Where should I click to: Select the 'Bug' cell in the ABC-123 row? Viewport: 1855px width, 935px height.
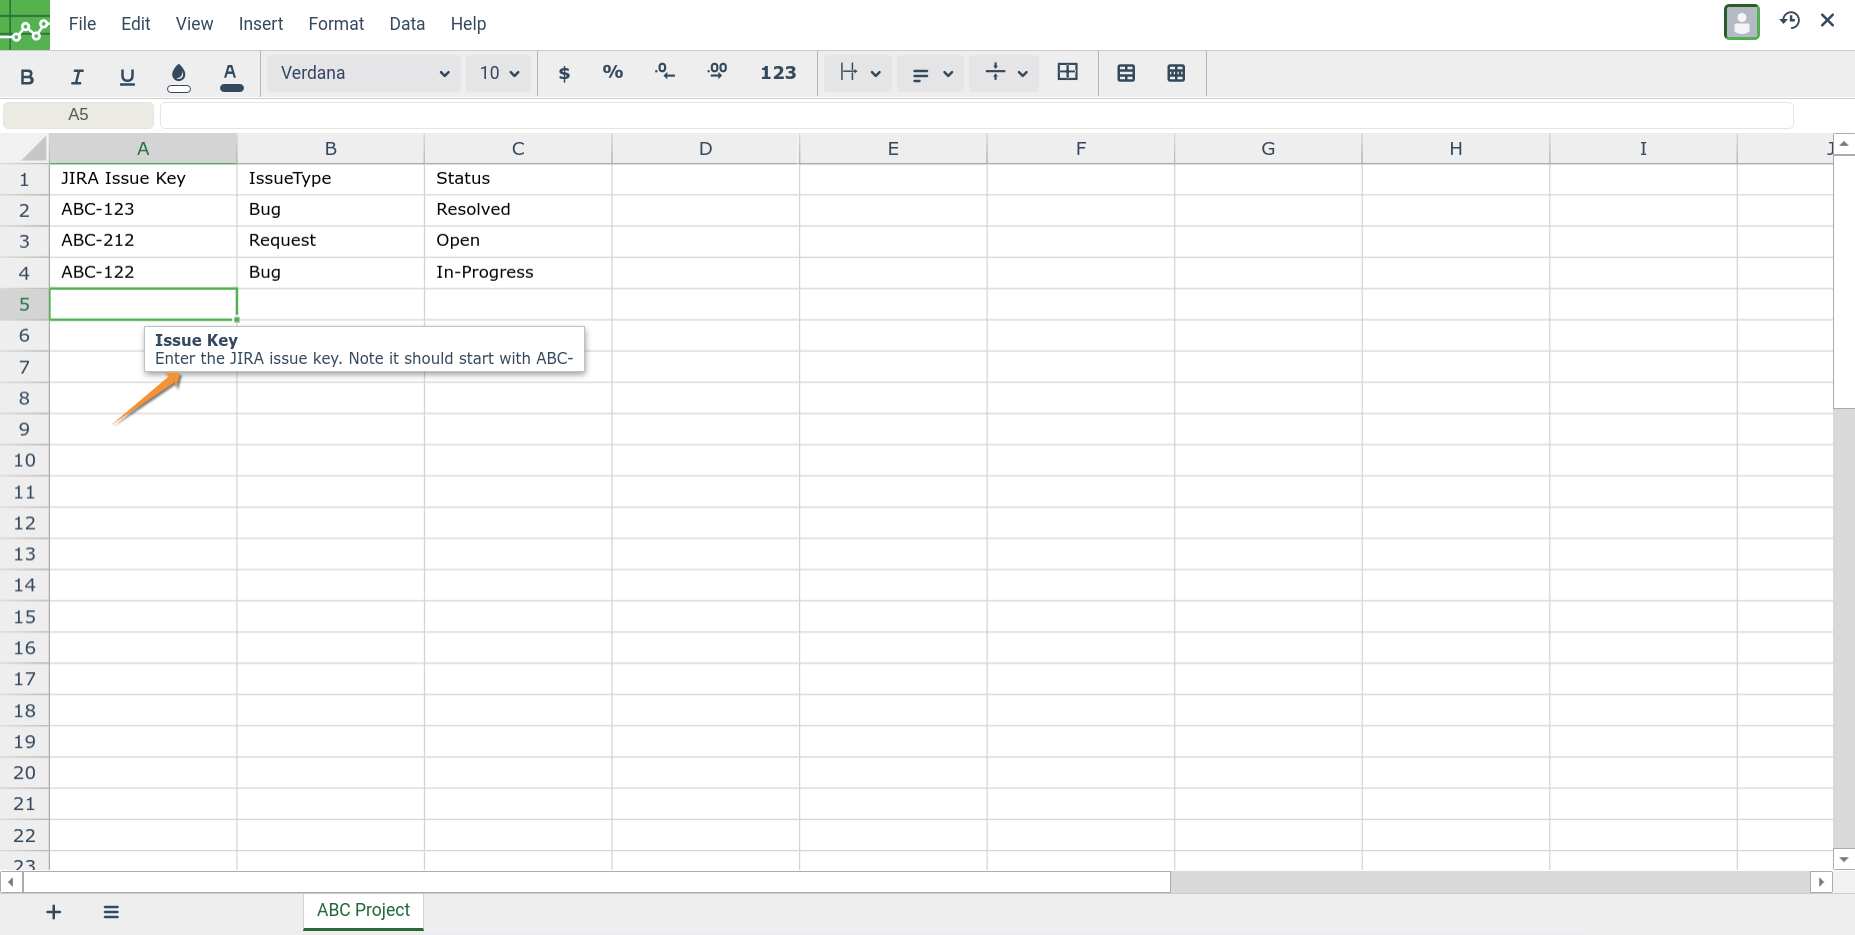click(x=331, y=210)
